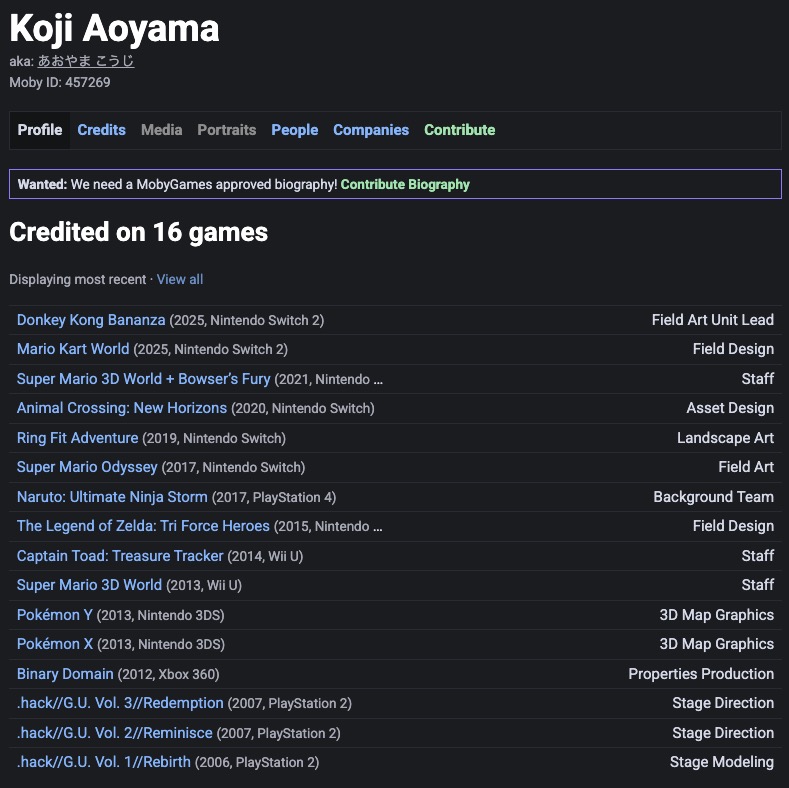The width and height of the screenshot is (789, 788).
Task: Click Ring Fit Adventure link
Action: pyautogui.click(x=77, y=438)
